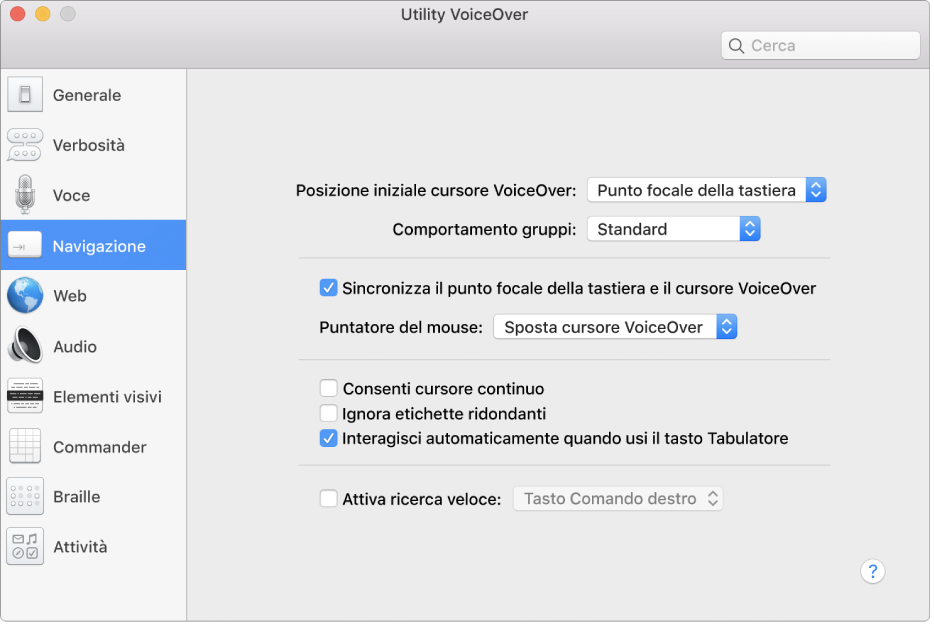Click the Audio speaker icon
The width and height of the screenshot is (934, 625).
point(24,346)
